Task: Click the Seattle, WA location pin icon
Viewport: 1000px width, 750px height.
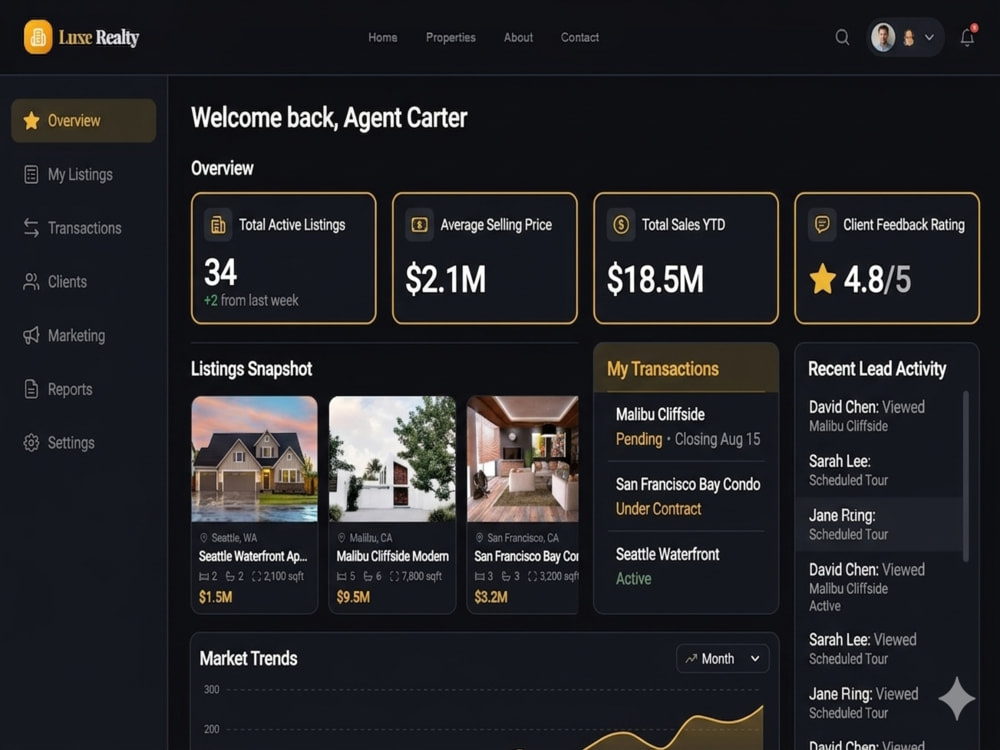Action: (x=204, y=538)
